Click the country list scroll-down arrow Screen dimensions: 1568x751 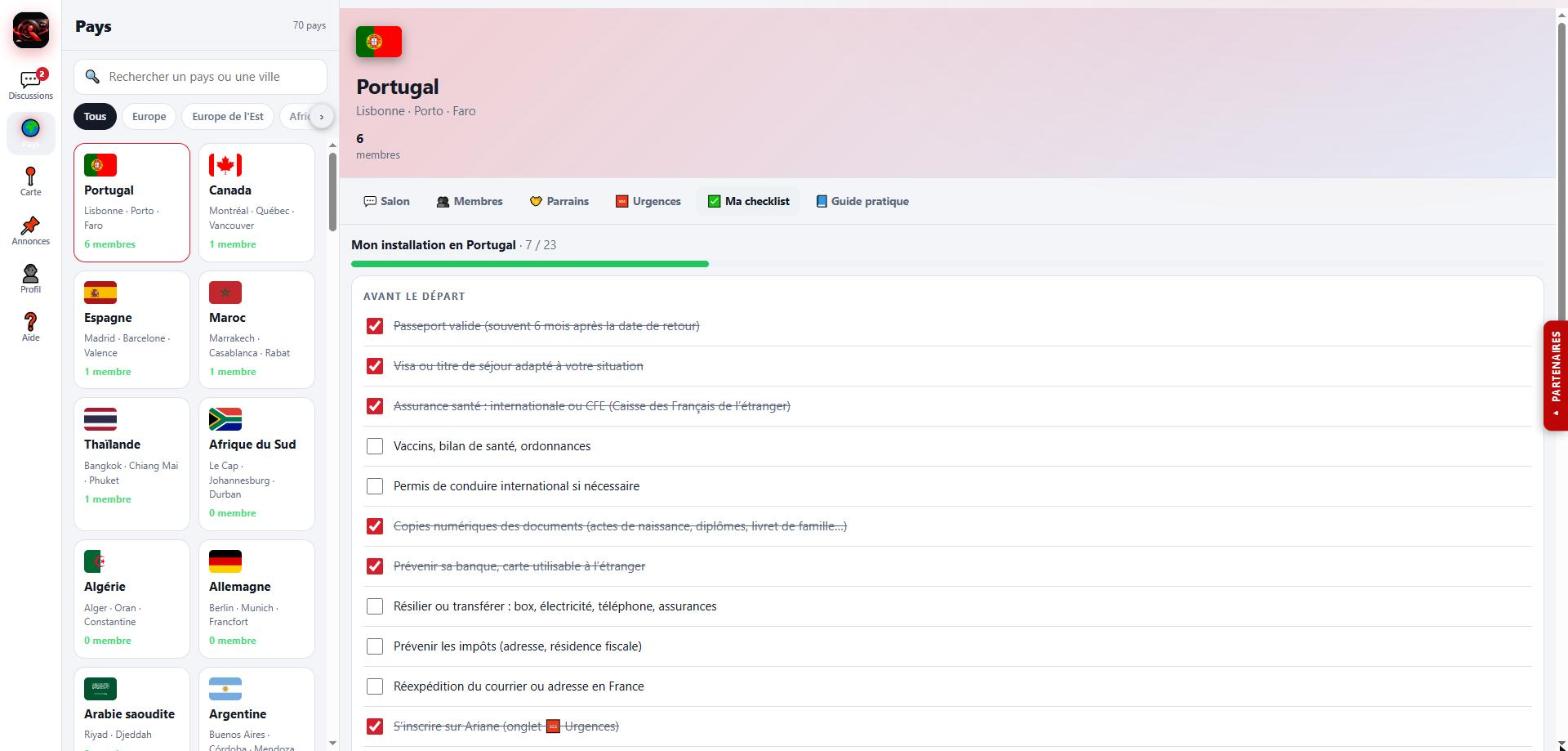[x=332, y=743]
